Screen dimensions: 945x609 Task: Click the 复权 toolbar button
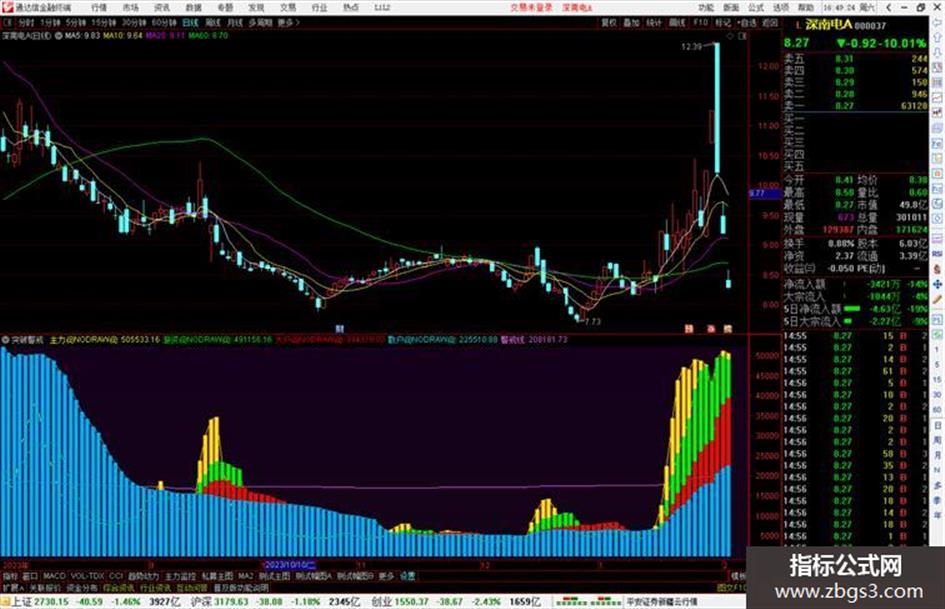point(609,22)
